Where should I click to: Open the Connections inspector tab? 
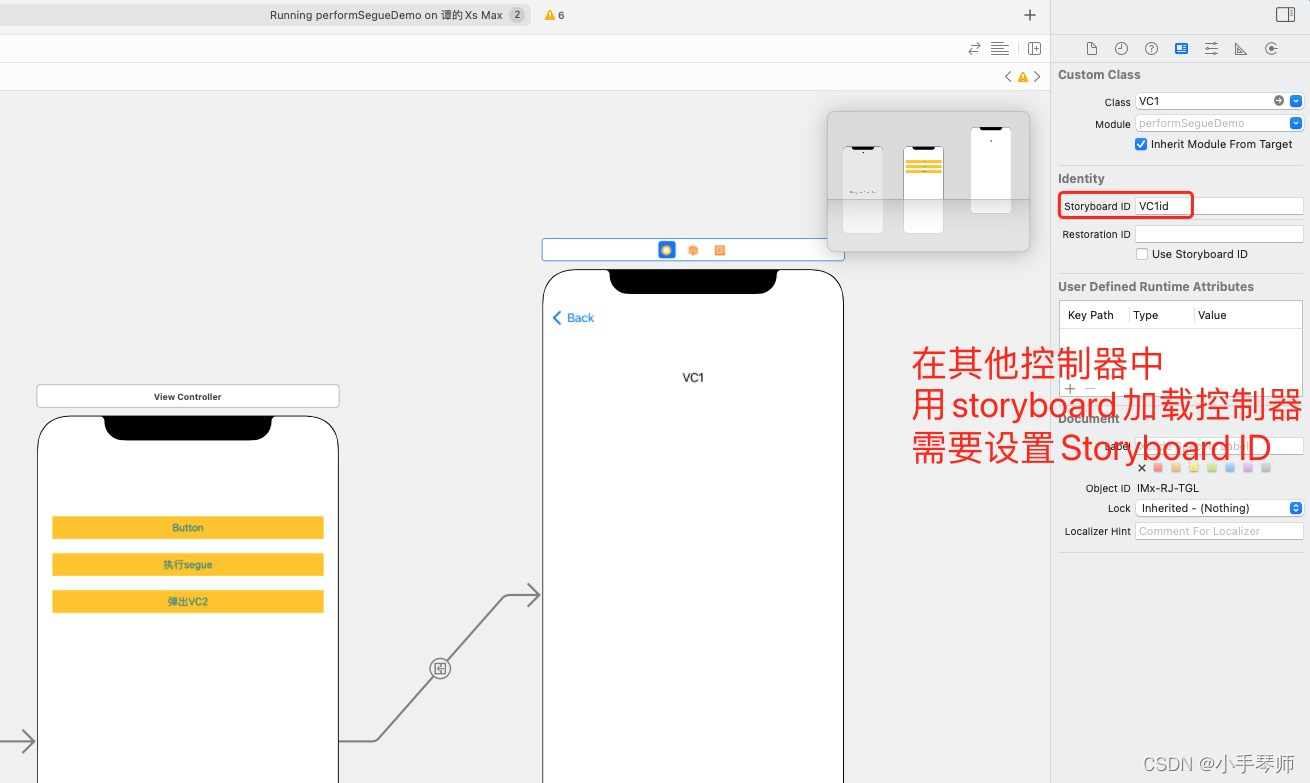click(x=1271, y=48)
